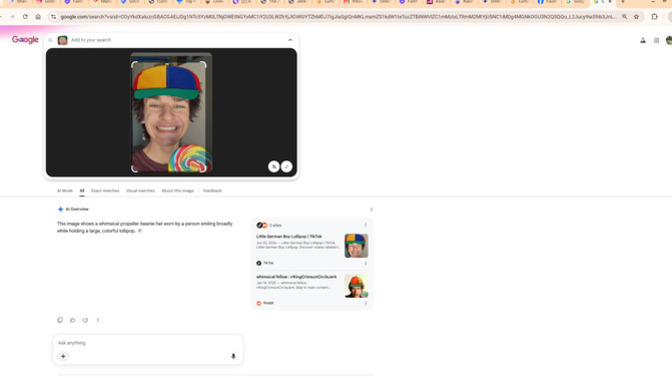Give thumbs down to AI Overview

(85, 320)
